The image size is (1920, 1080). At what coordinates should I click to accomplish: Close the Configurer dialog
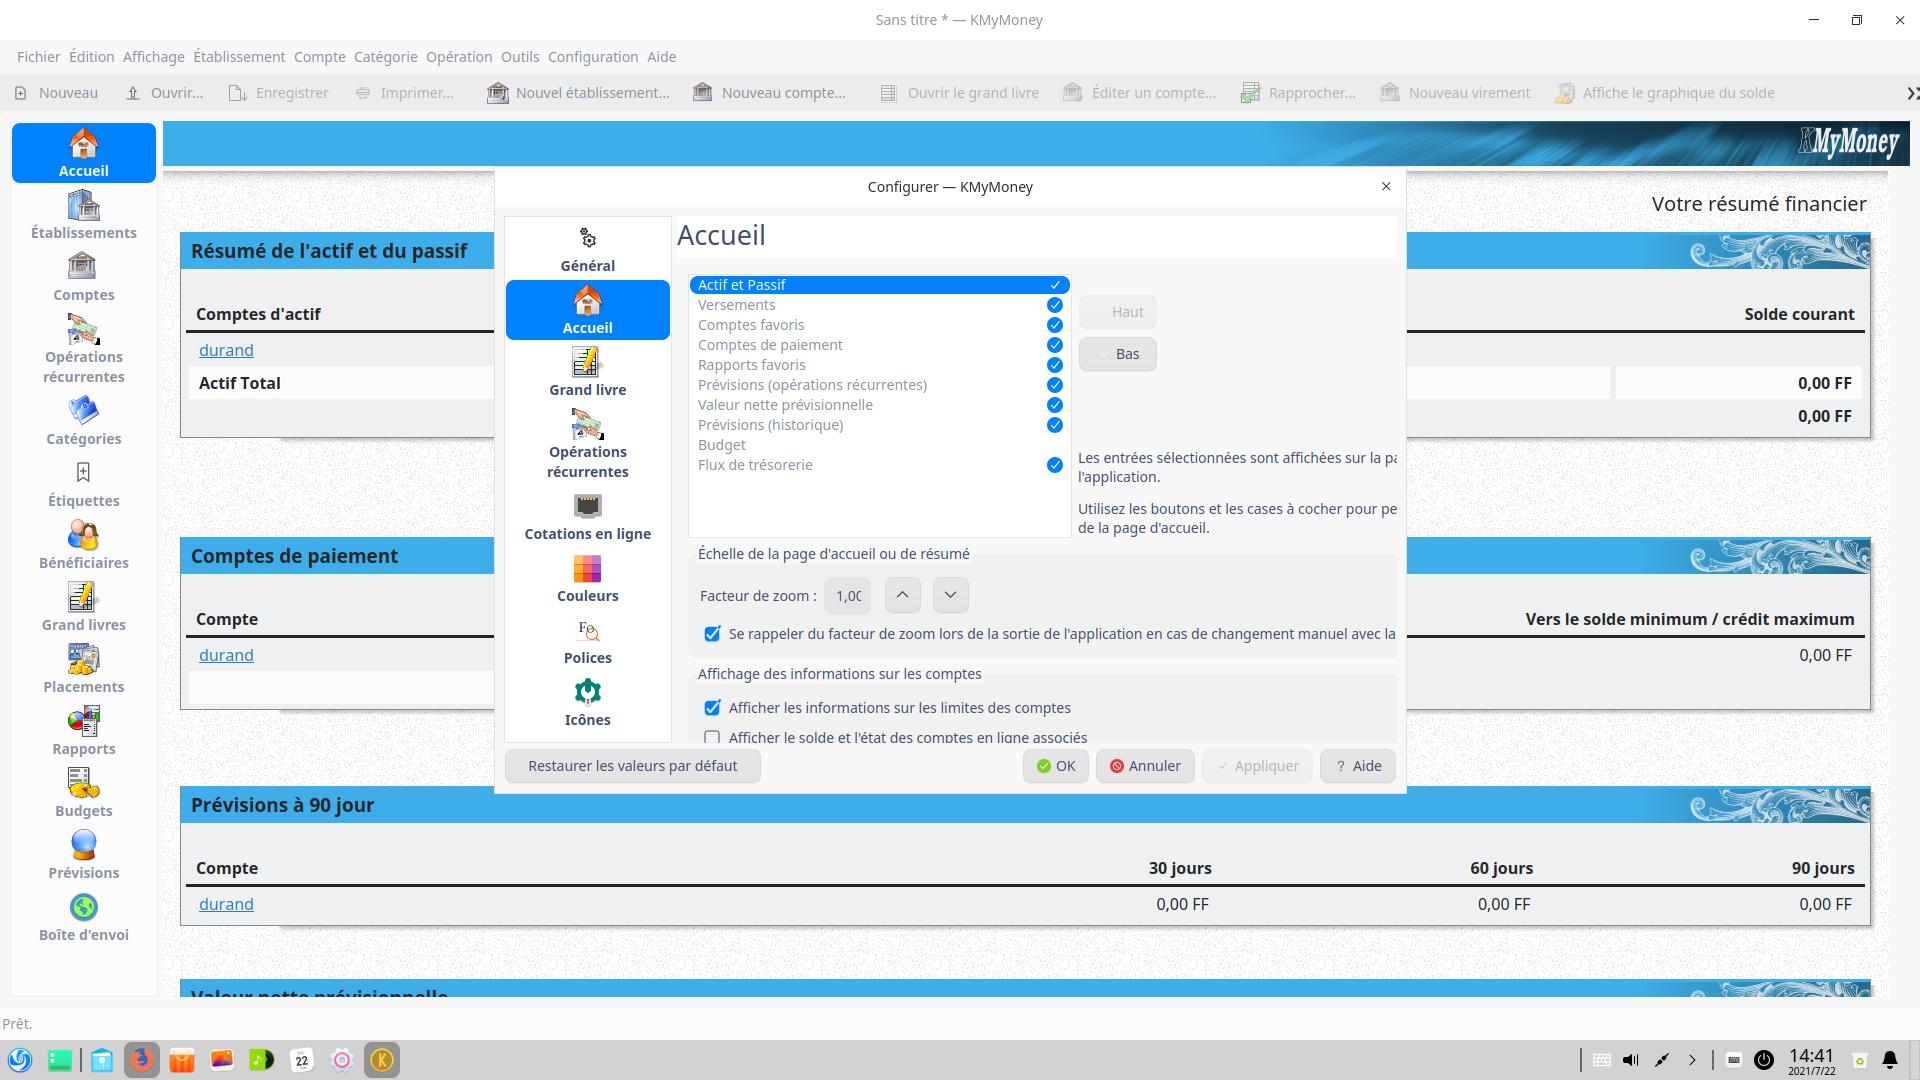1386,186
